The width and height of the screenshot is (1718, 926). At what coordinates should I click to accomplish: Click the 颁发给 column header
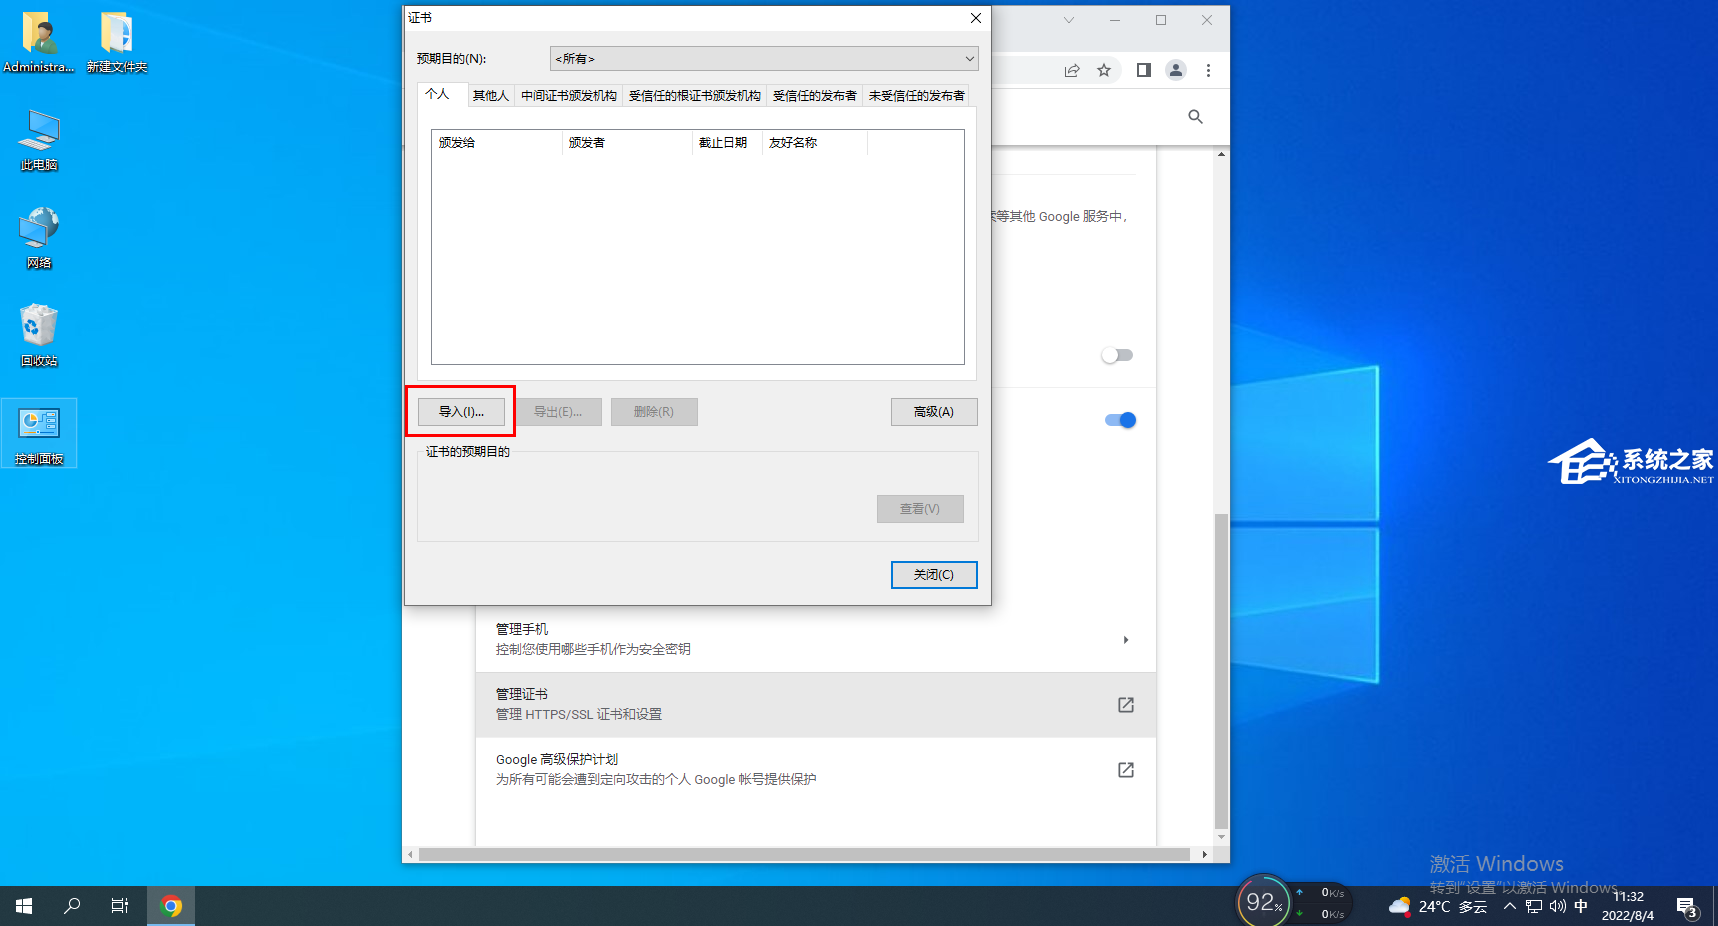tap(496, 143)
